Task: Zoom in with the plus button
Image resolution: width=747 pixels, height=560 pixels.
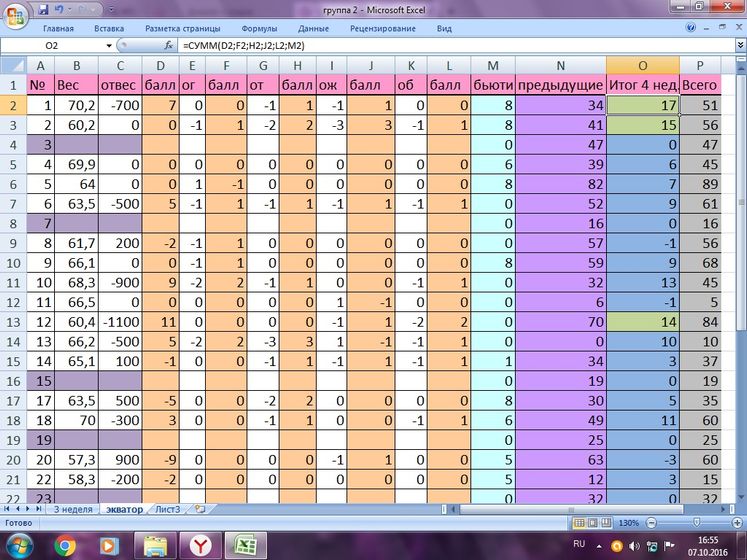Action: pos(737,523)
